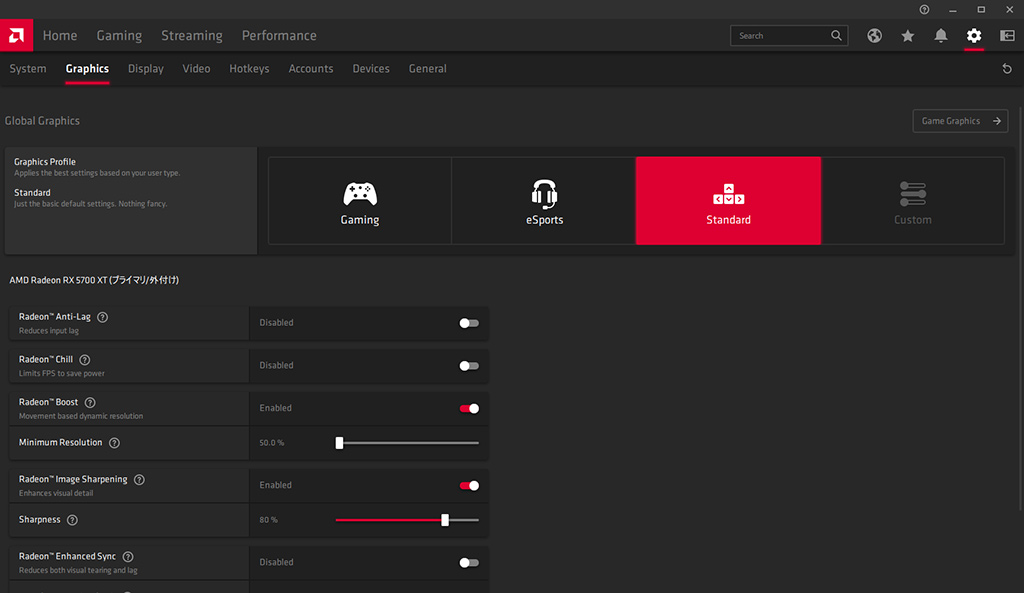Screen dimensions: 1024x593
Task: Switch to the Display tab
Action: [x=146, y=69]
